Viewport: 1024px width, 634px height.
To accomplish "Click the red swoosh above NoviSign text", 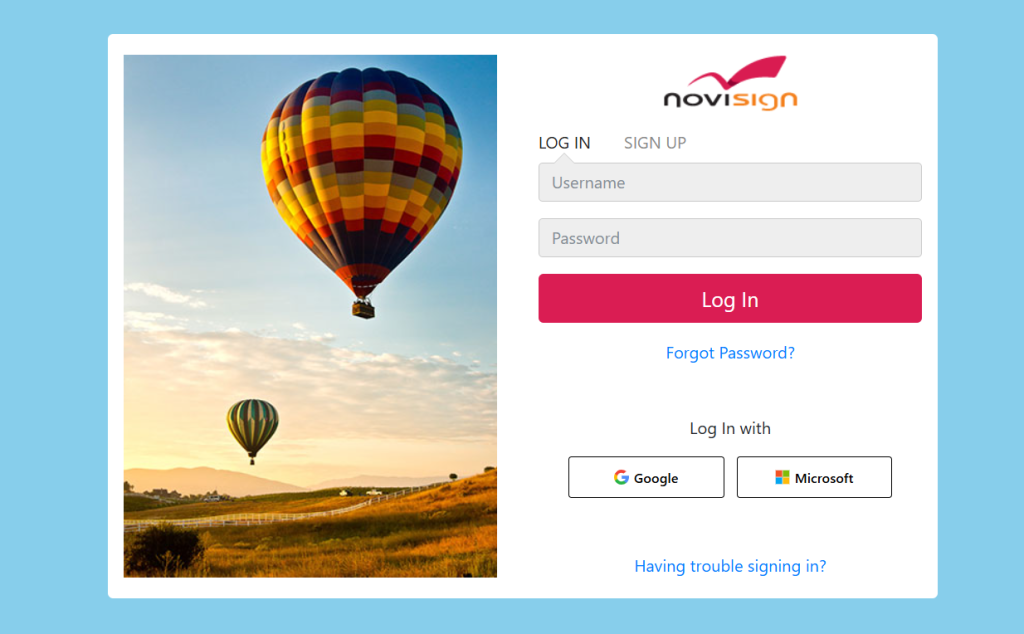I will point(738,72).
